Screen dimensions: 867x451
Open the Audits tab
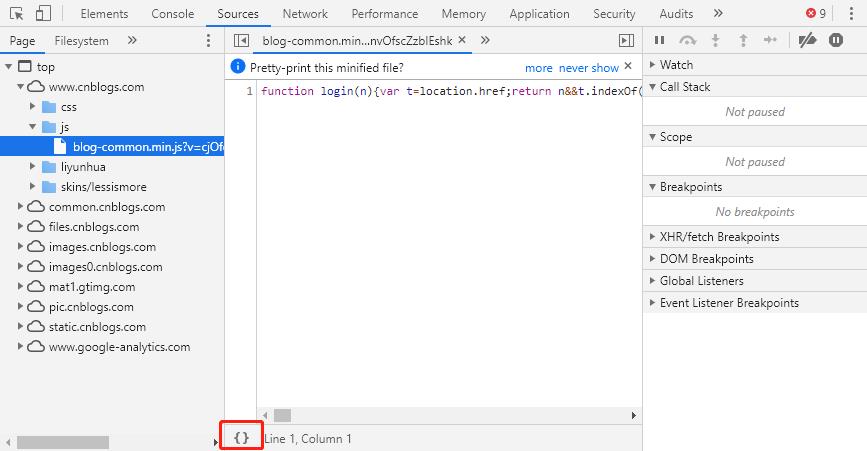click(x=676, y=14)
